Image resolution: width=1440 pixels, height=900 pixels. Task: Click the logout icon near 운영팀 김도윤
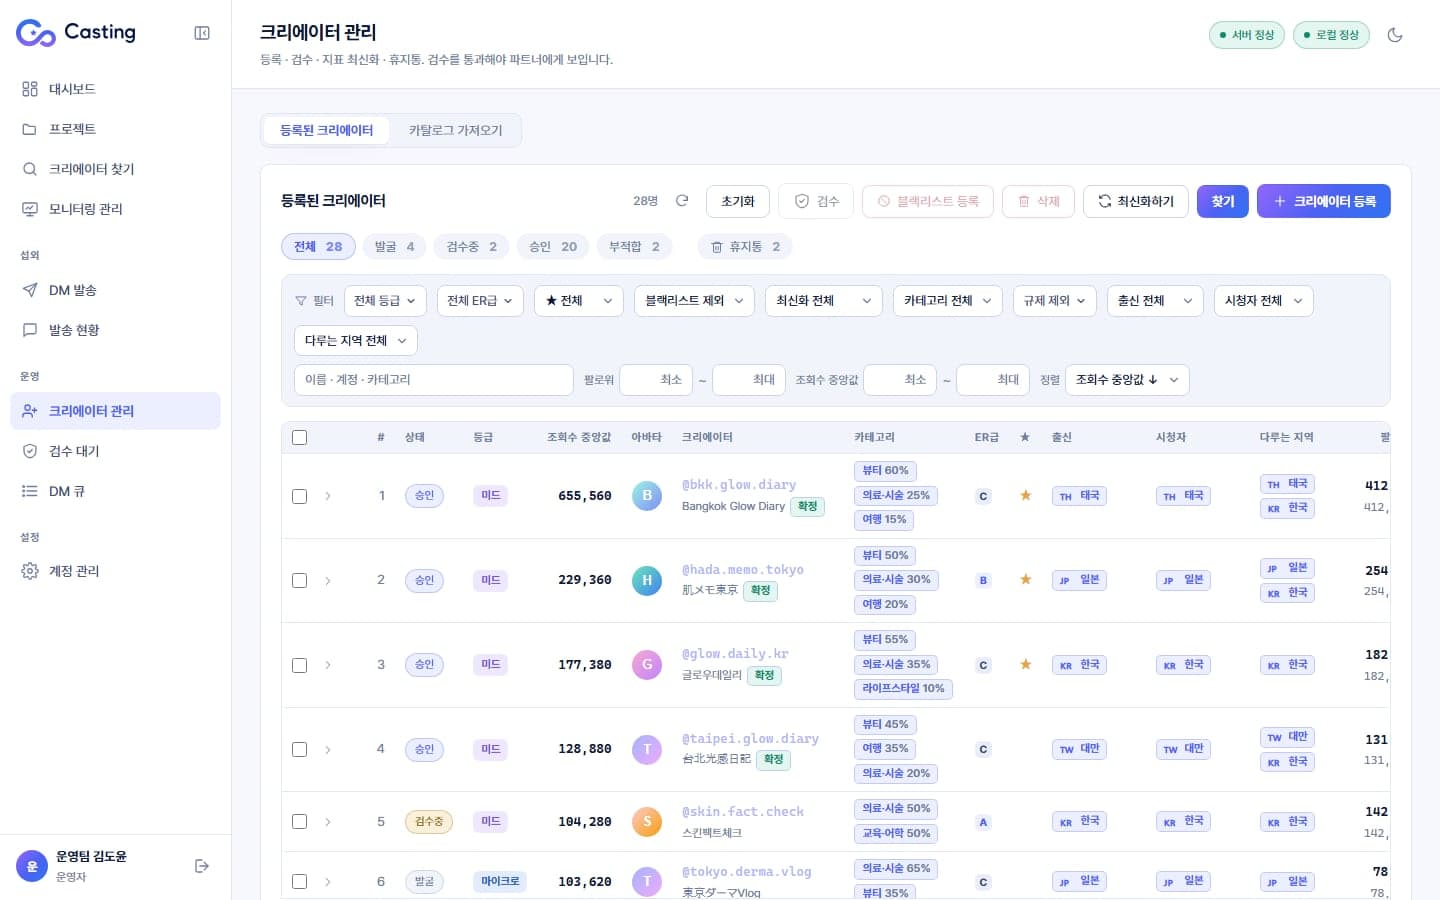(202, 866)
